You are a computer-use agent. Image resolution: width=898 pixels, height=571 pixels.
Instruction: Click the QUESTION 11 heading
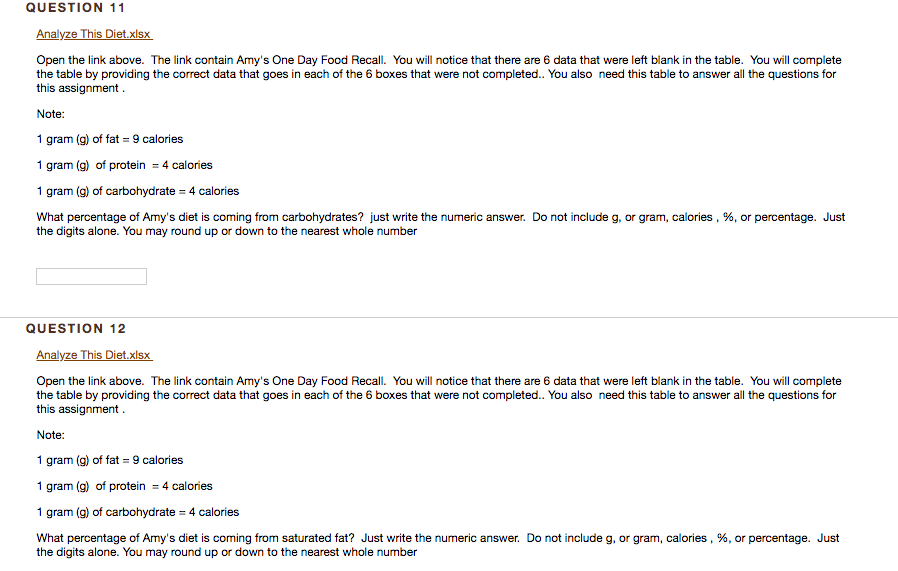point(75,8)
